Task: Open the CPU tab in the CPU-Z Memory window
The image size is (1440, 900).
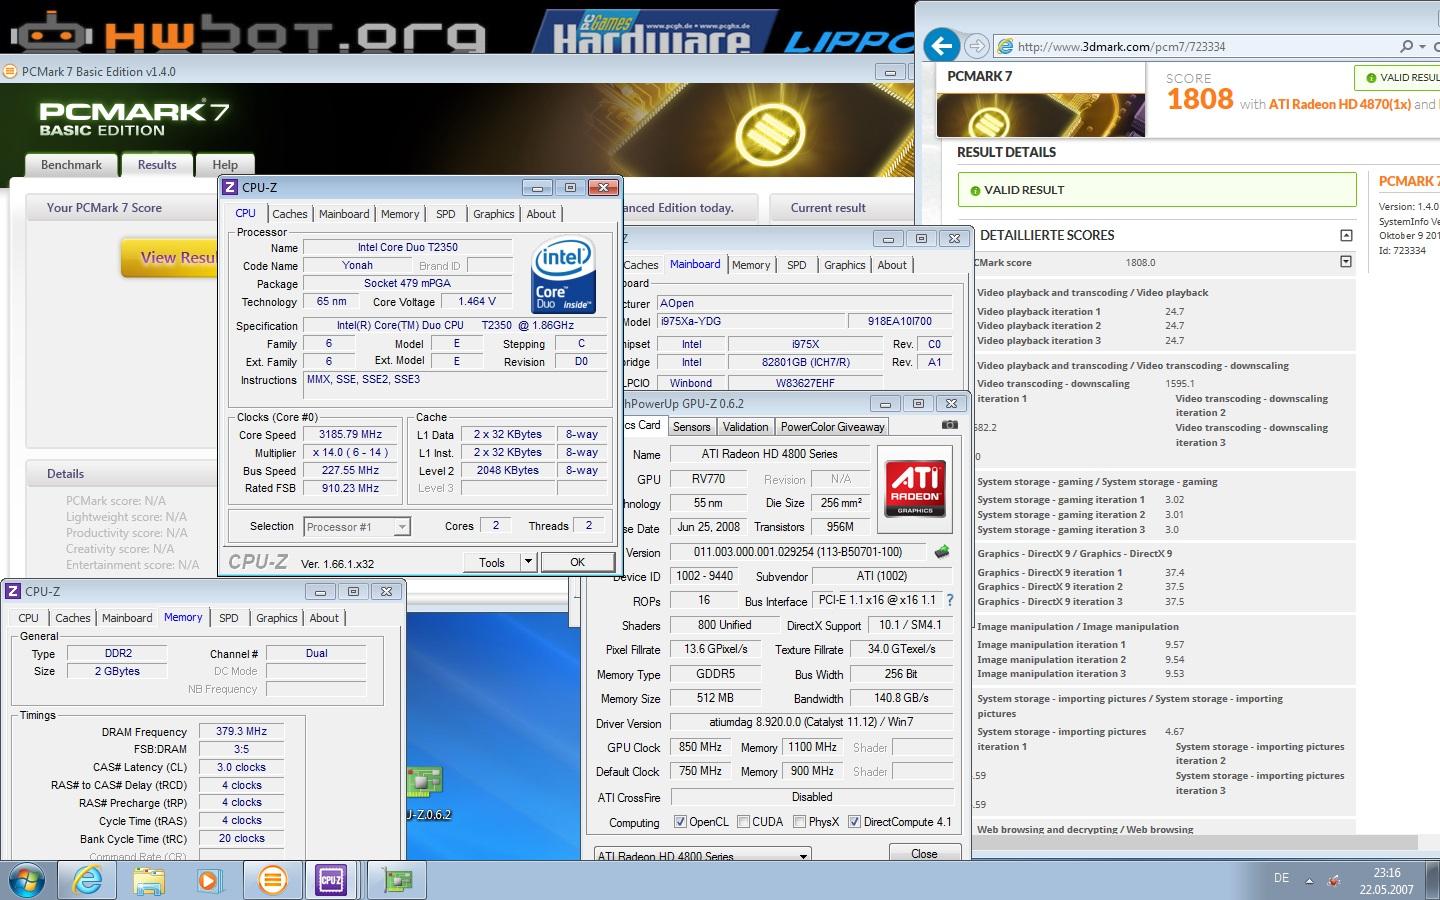Action: click(29, 618)
